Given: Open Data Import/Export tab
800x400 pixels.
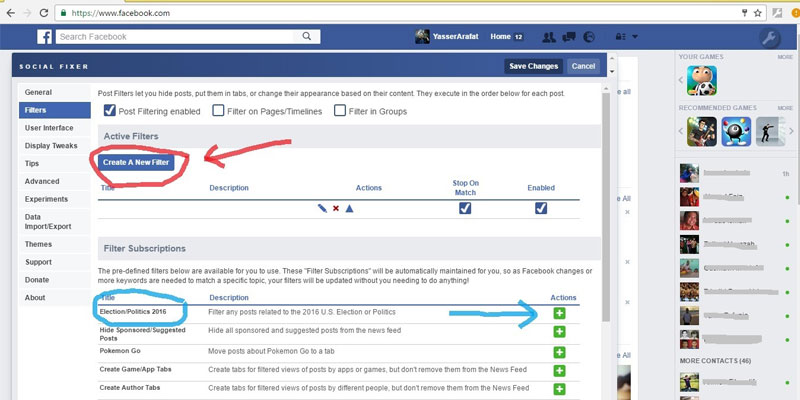Looking at the screenshot, I should point(55,221).
